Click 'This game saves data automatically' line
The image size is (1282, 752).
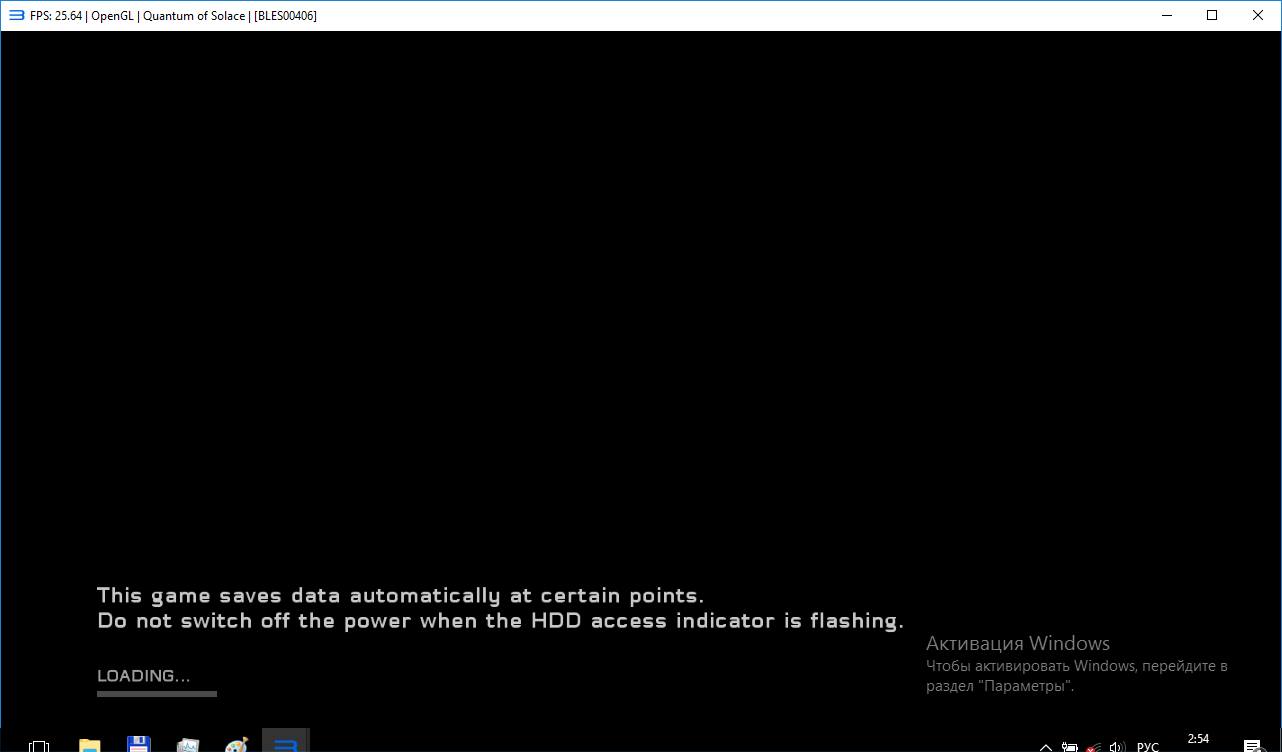401,596
